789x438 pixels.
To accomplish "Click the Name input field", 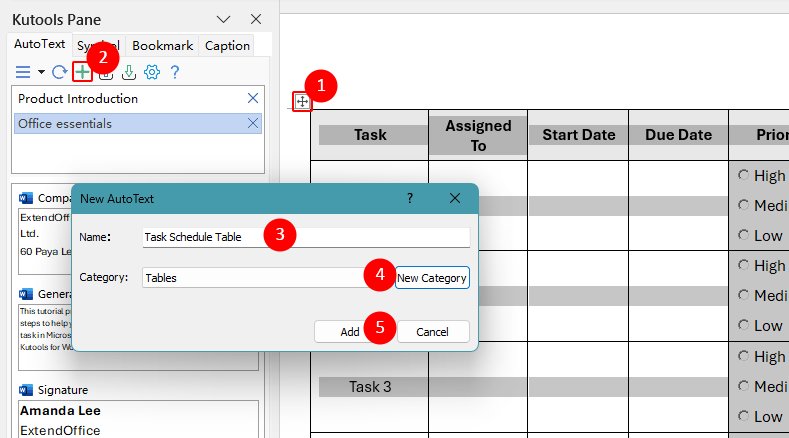I will (306, 237).
